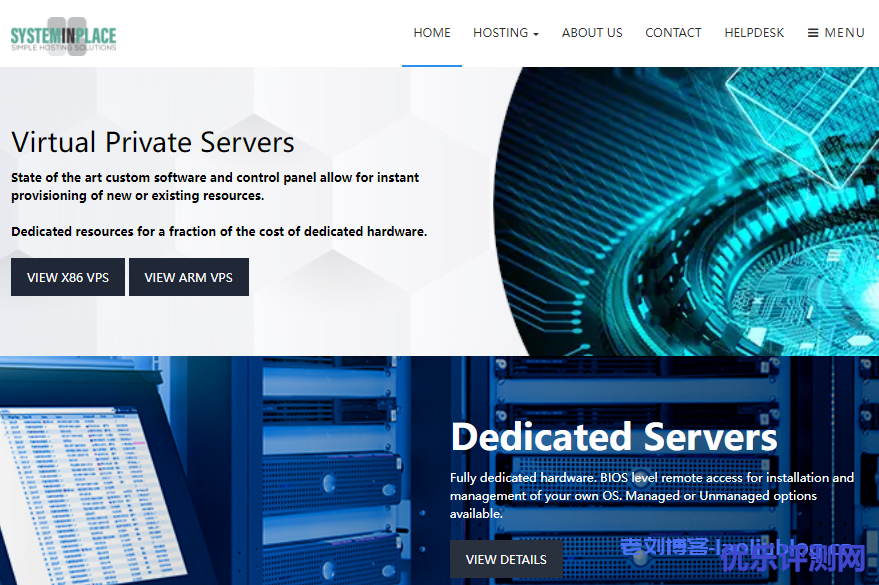Open the ABOUT US page
The image size is (879, 585).
(592, 33)
